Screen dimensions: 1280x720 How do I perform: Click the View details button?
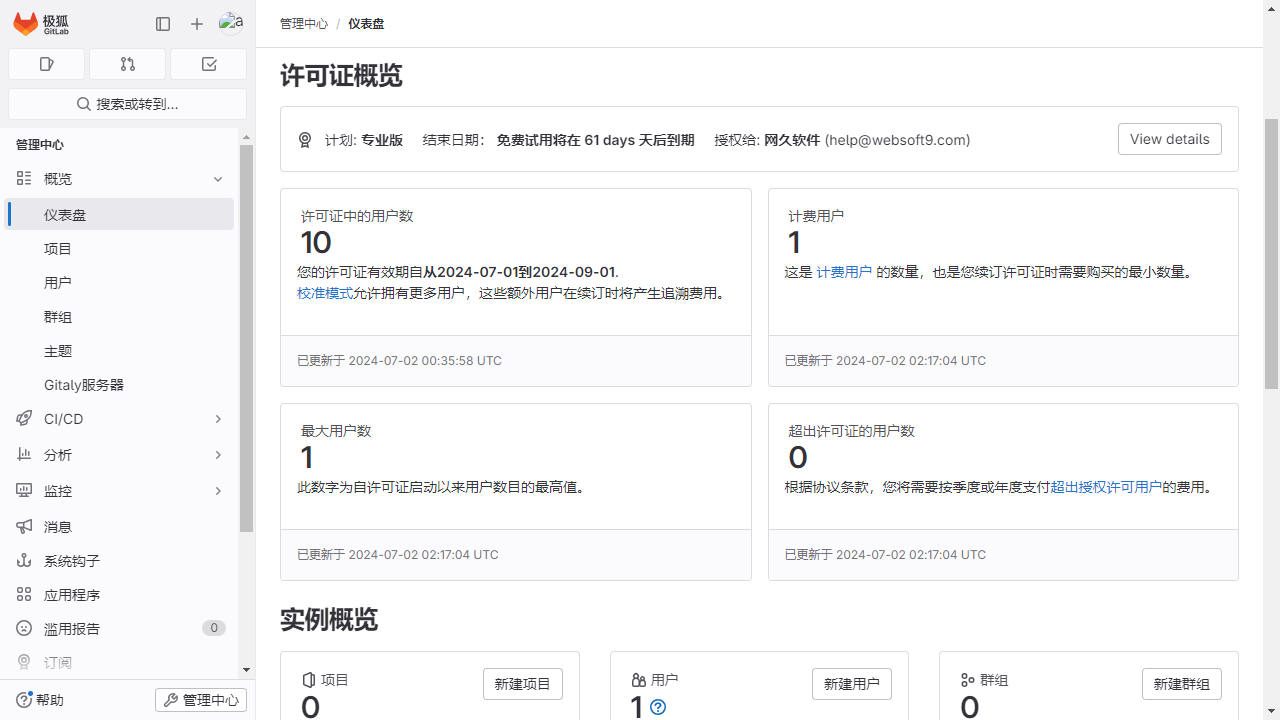tap(1169, 139)
